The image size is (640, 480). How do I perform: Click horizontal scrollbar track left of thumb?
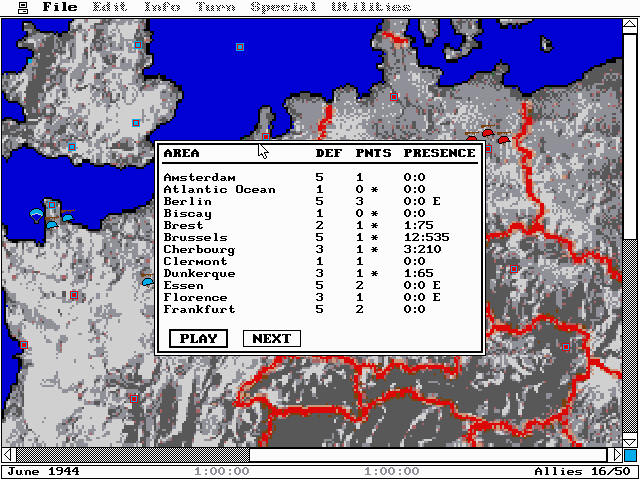click(133, 455)
